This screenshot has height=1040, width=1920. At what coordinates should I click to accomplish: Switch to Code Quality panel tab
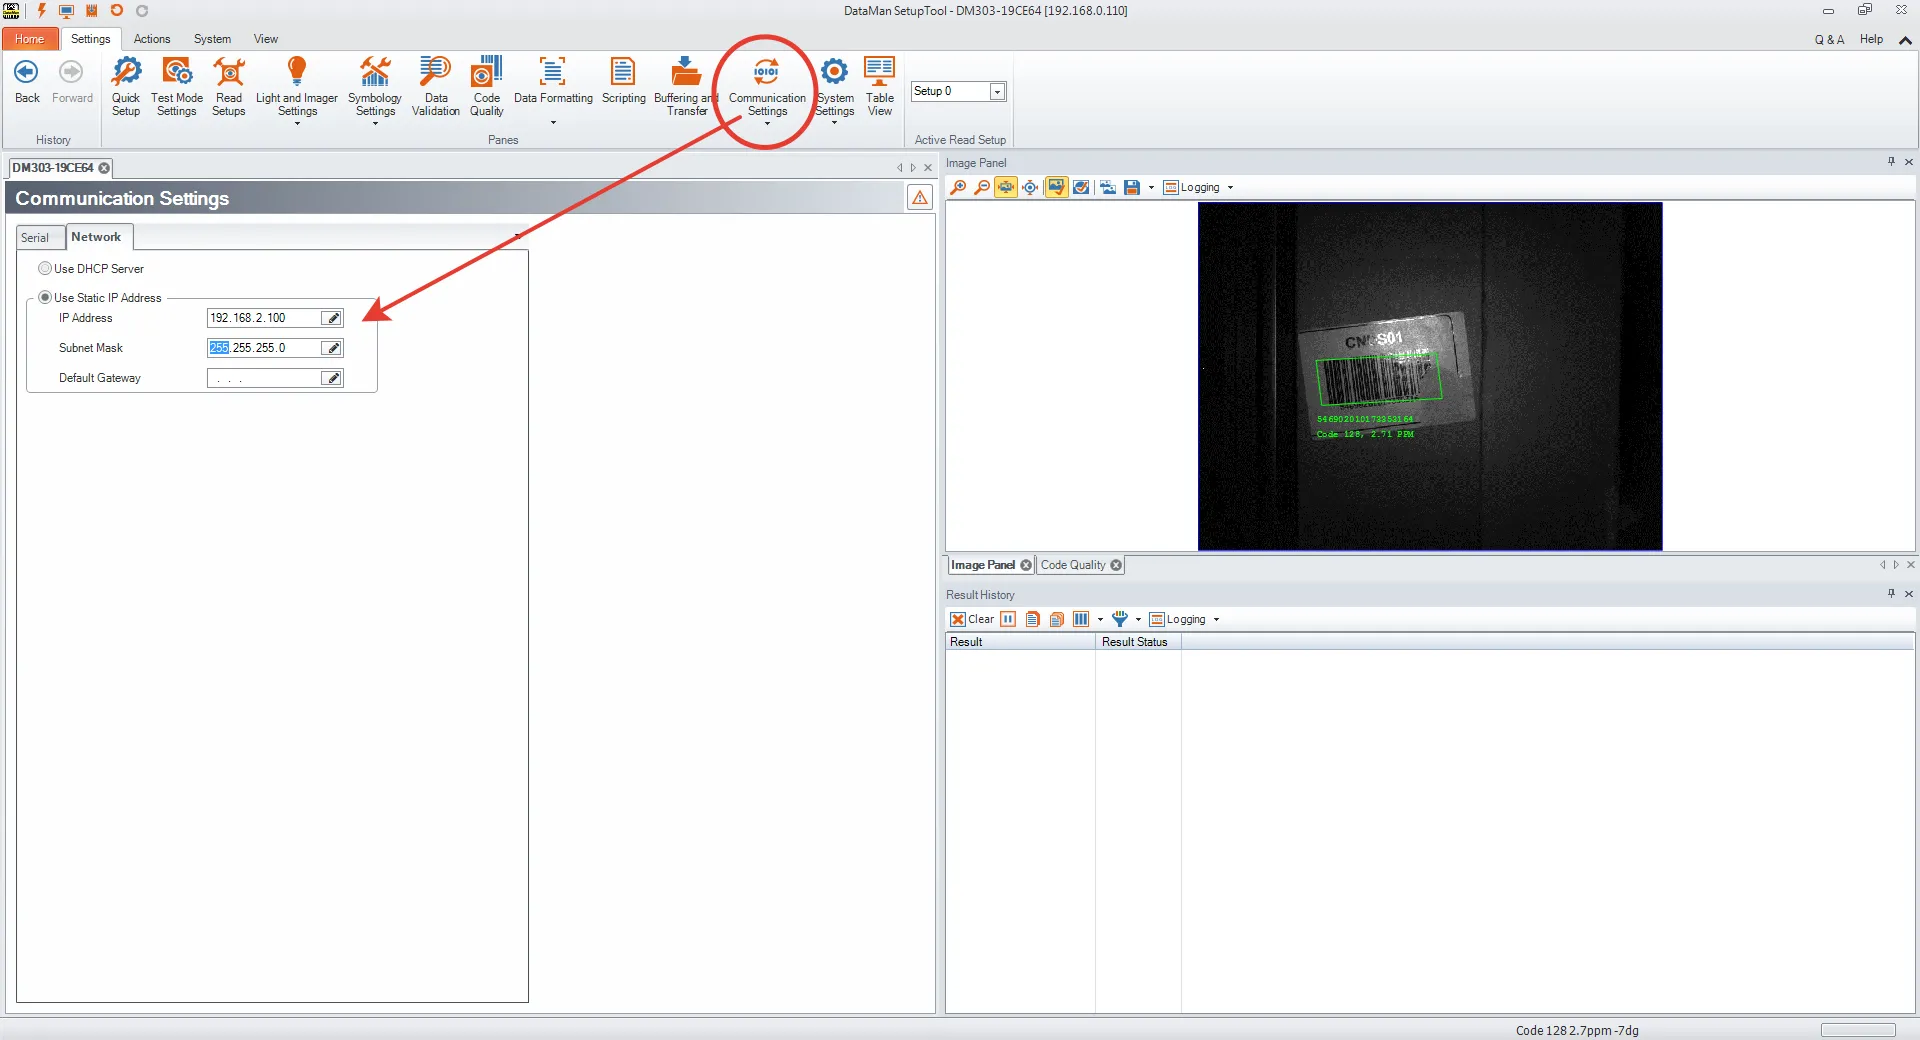coord(1073,565)
